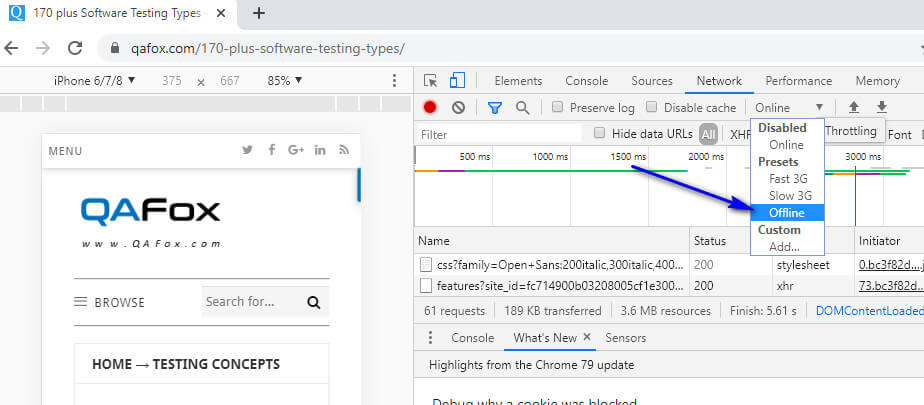Reload the qafox.com page
Image resolution: width=924 pixels, height=405 pixels.
pyautogui.click(x=75, y=48)
